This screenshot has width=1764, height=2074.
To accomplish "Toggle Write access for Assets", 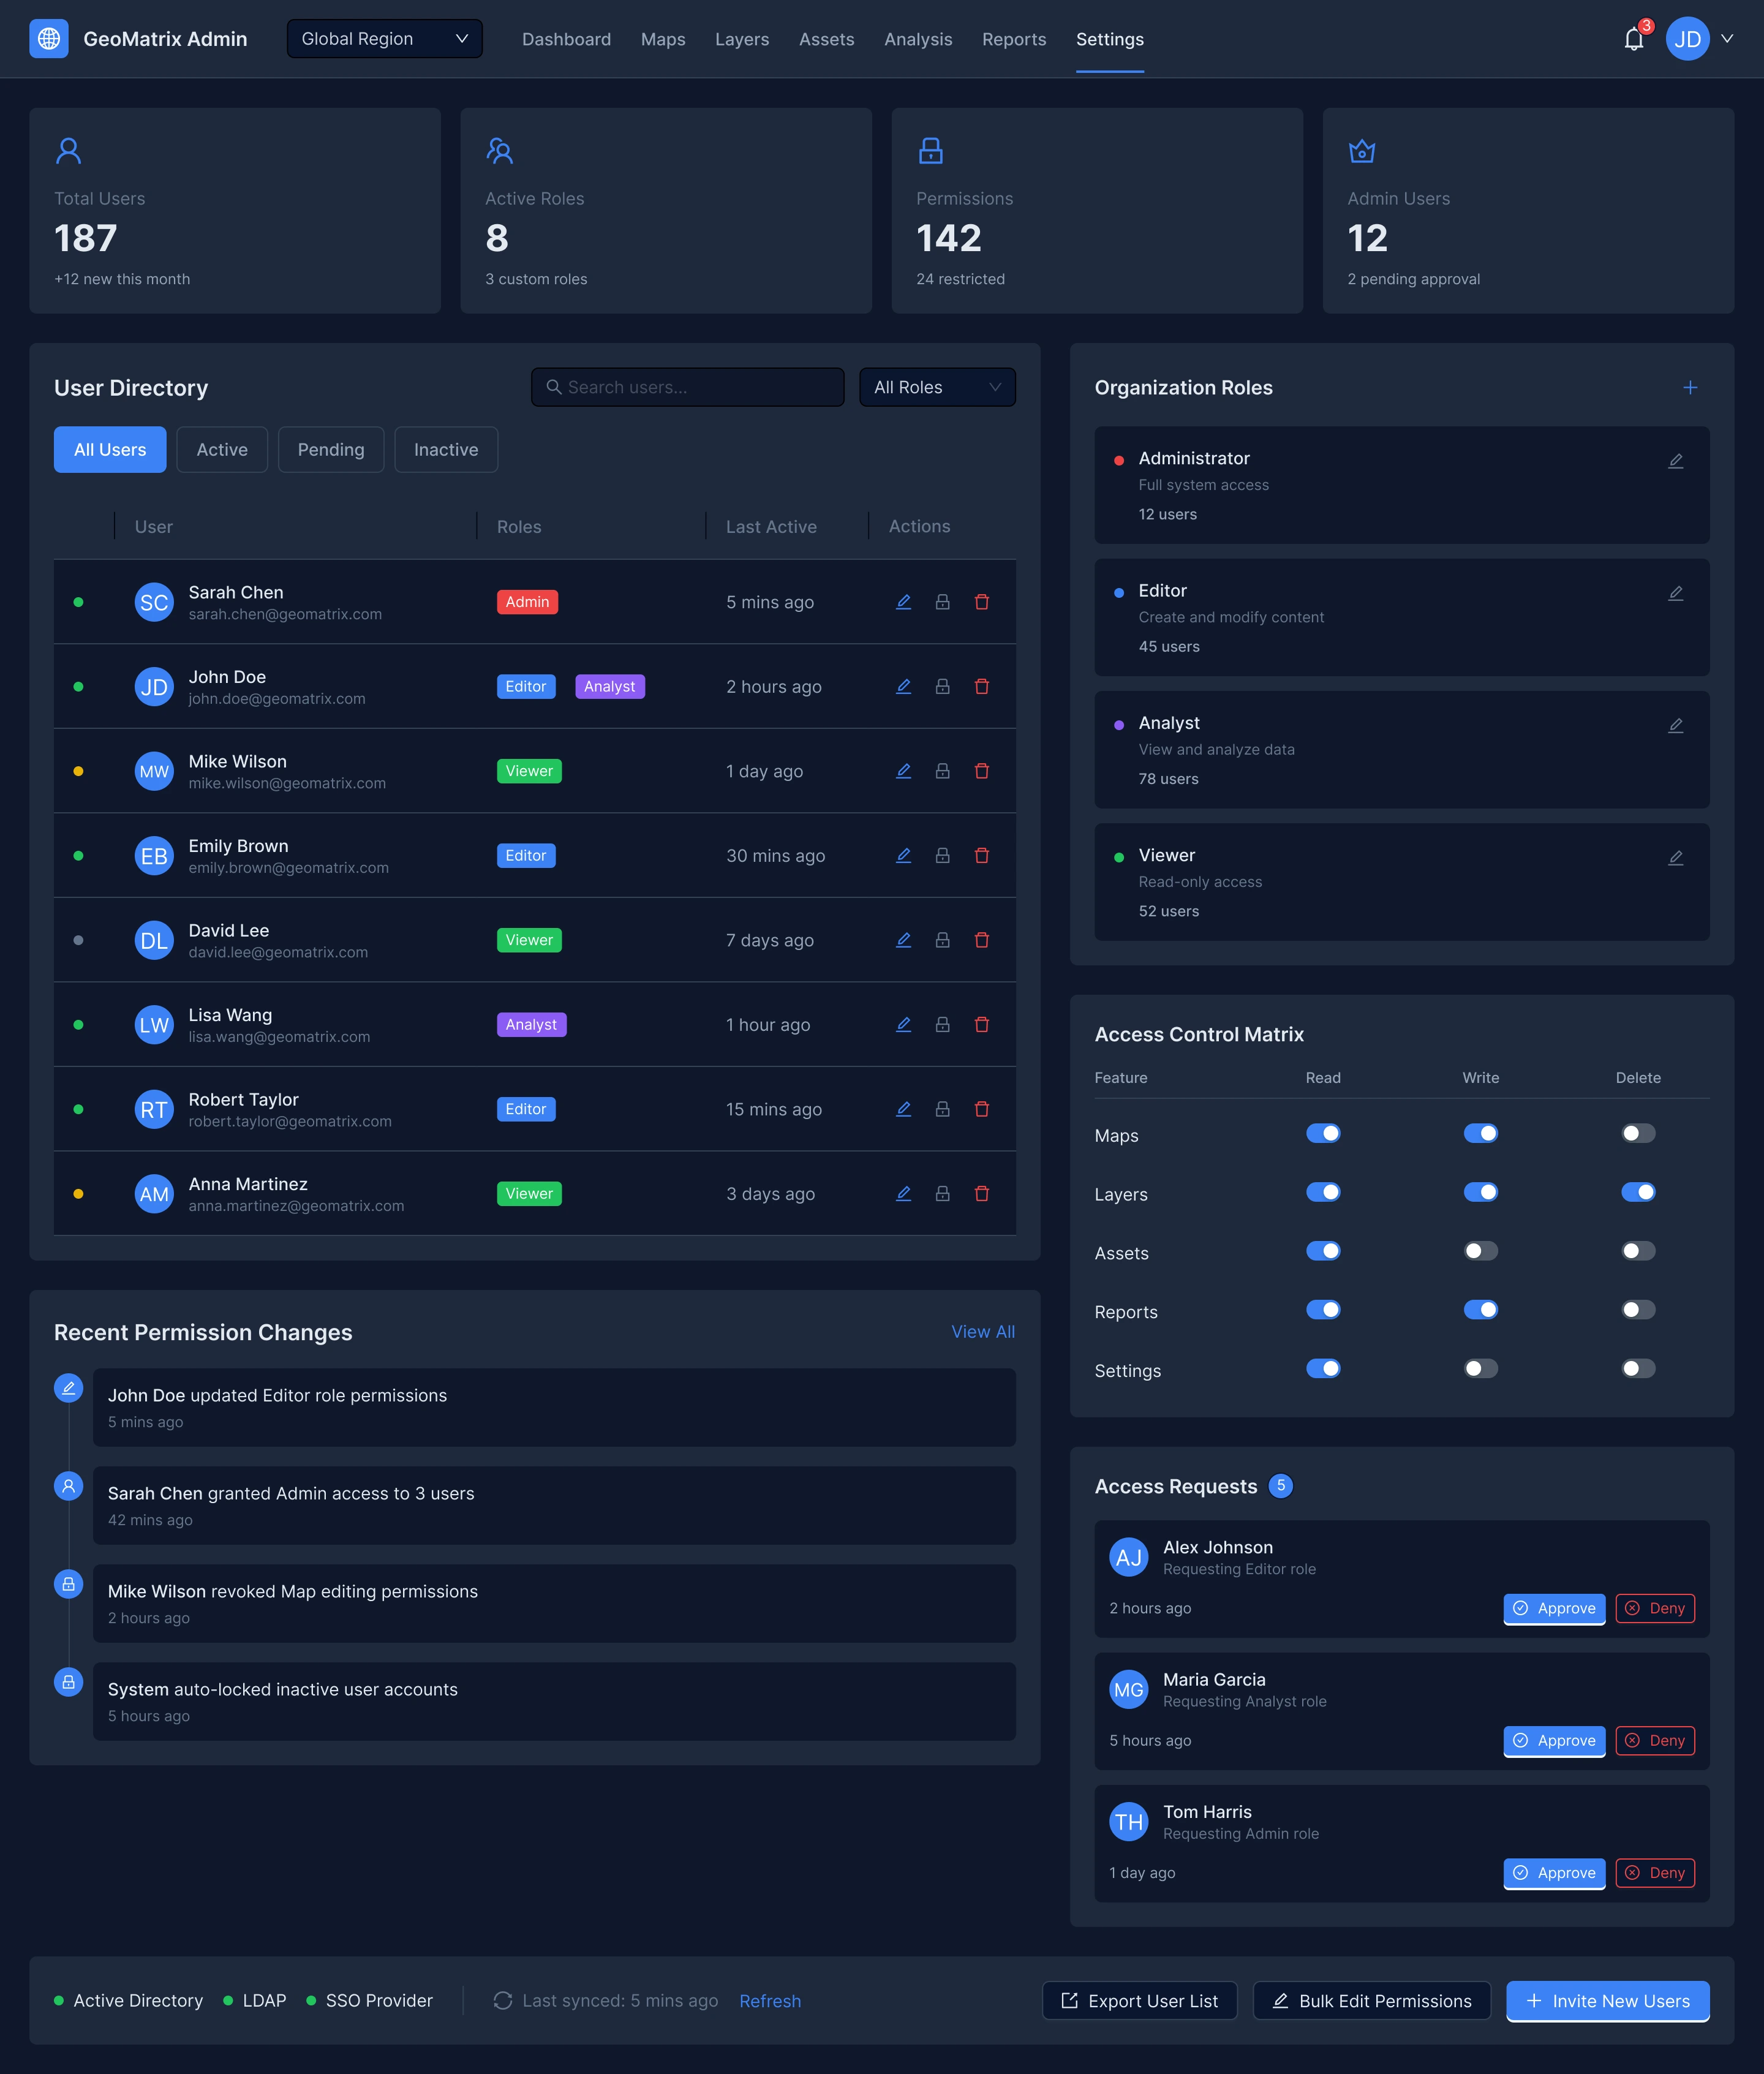I will point(1480,1251).
